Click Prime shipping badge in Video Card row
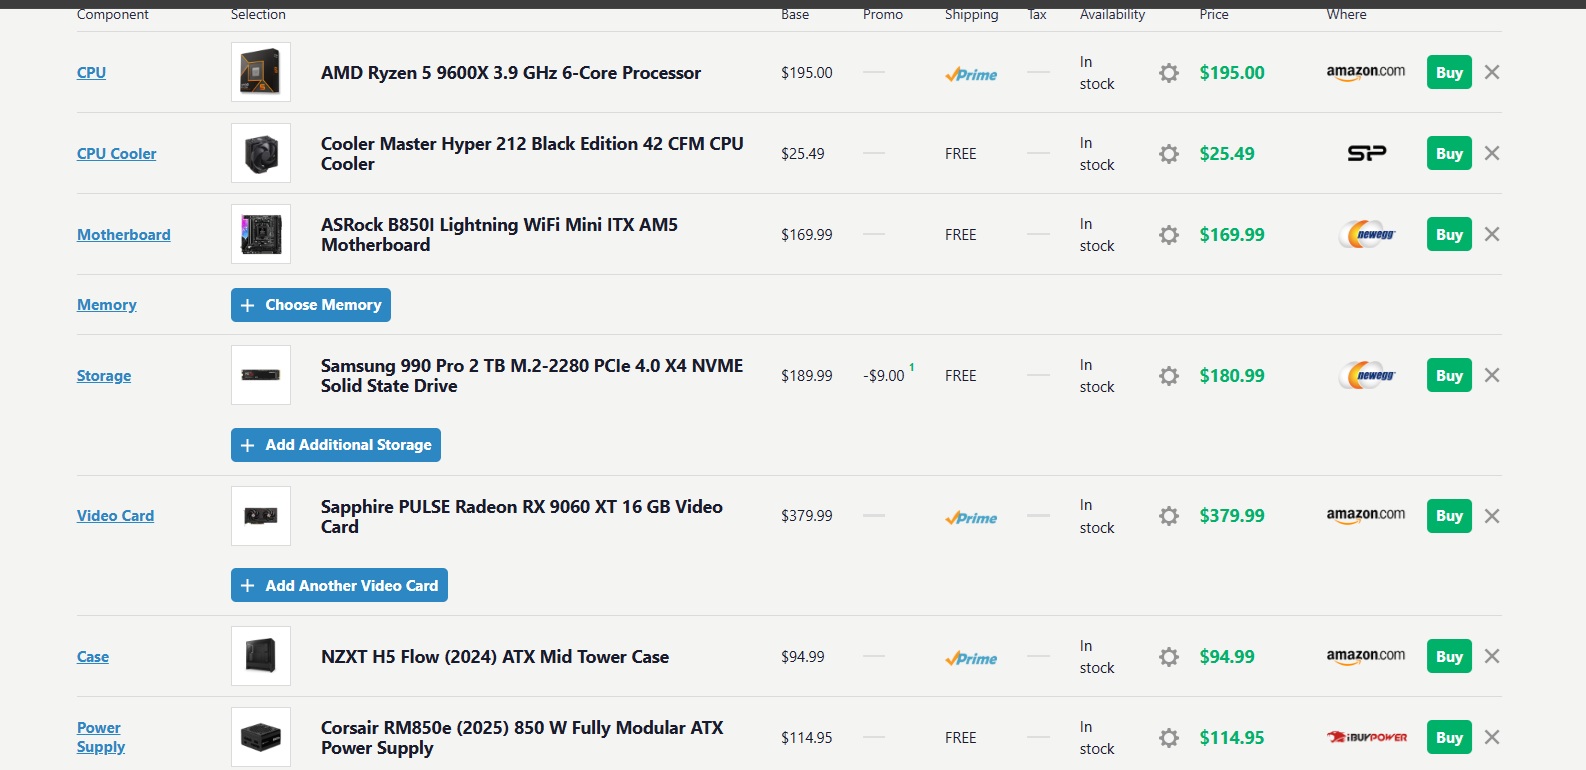 tap(971, 517)
